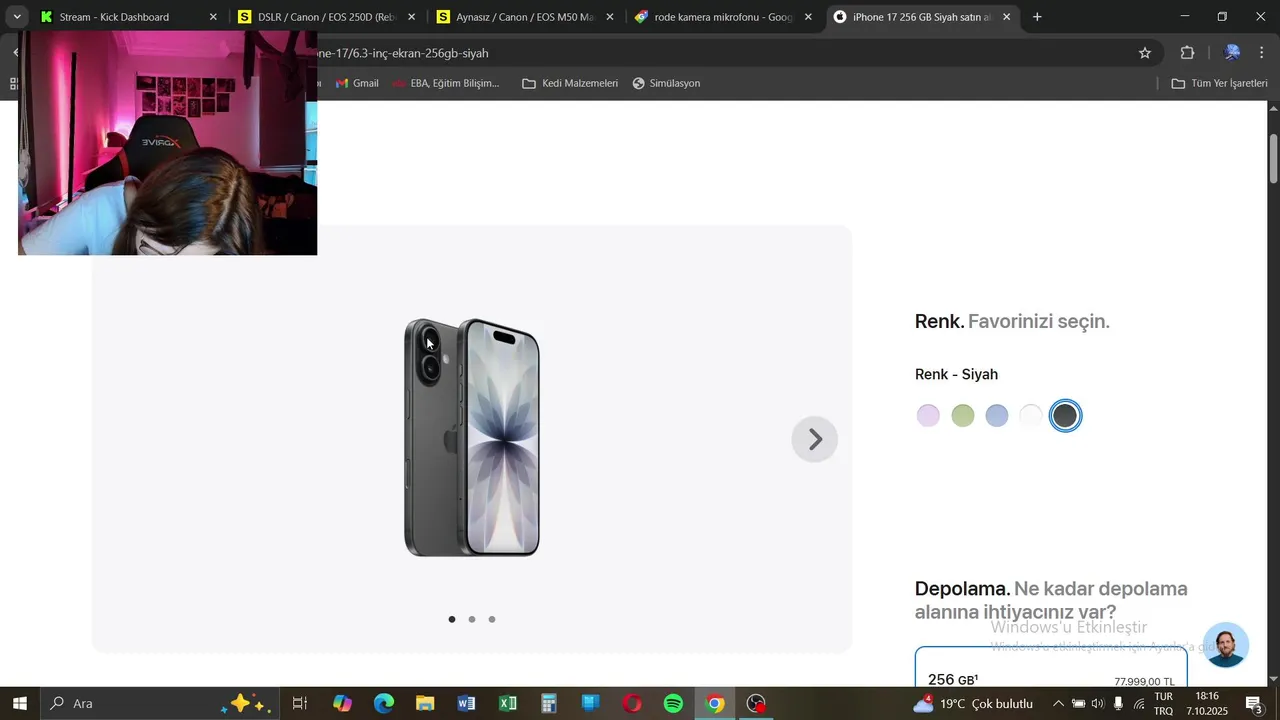Open the Chrome profile avatar
The width and height of the screenshot is (1280, 720).
pyautogui.click(x=1232, y=53)
